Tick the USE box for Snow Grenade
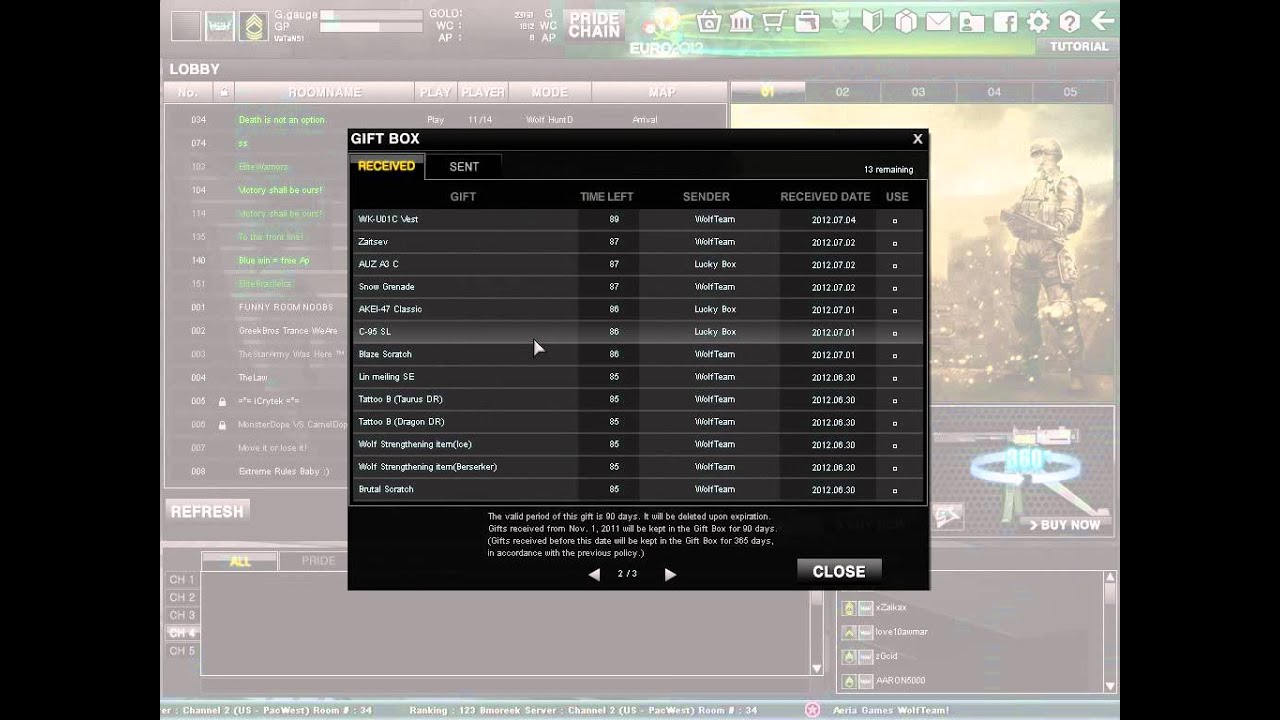1280x720 pixels. 894,288
